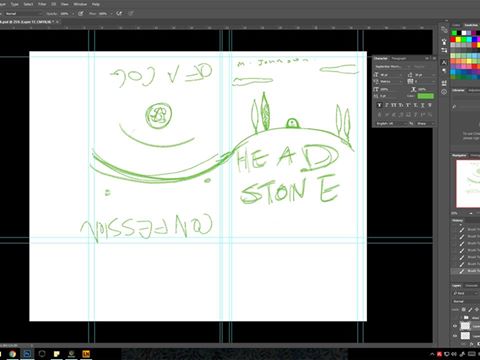Screen dimensions: 480x360
Task: Switch to the Paragraph tab
Action: pyautogui.click(x=399, y=58)
